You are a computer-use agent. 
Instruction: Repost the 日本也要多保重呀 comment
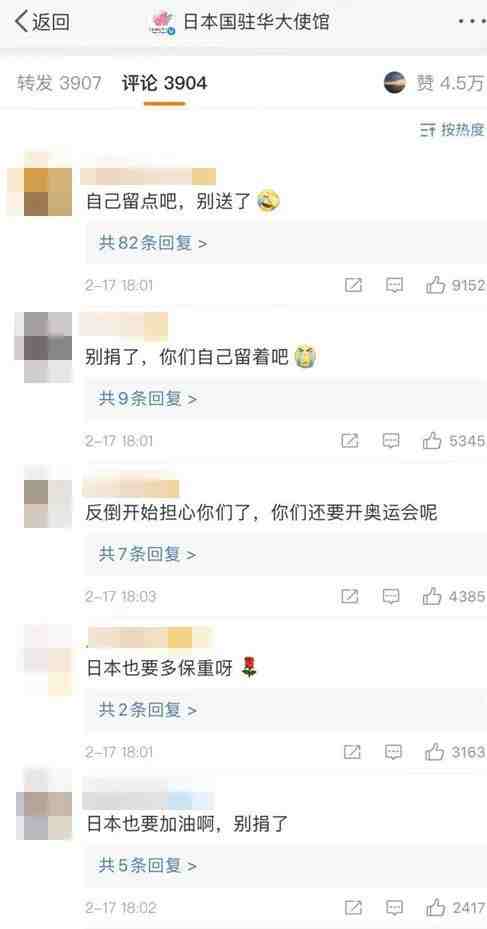[352, 752]
